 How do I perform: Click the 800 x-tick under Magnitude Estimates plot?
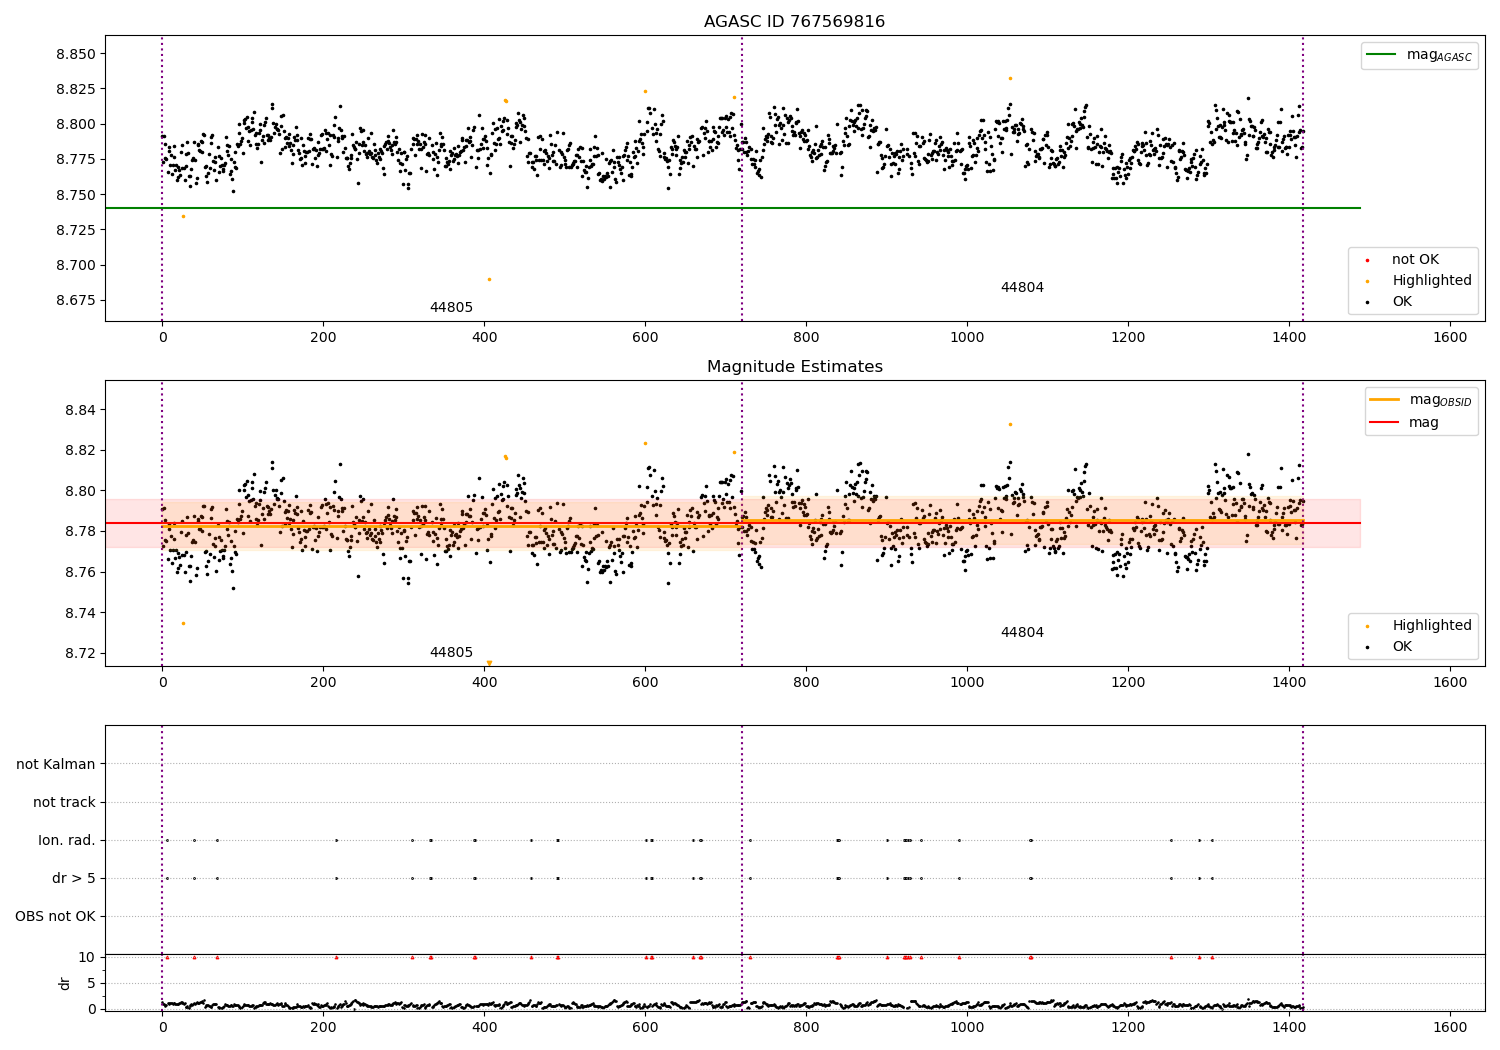[805, 683]
